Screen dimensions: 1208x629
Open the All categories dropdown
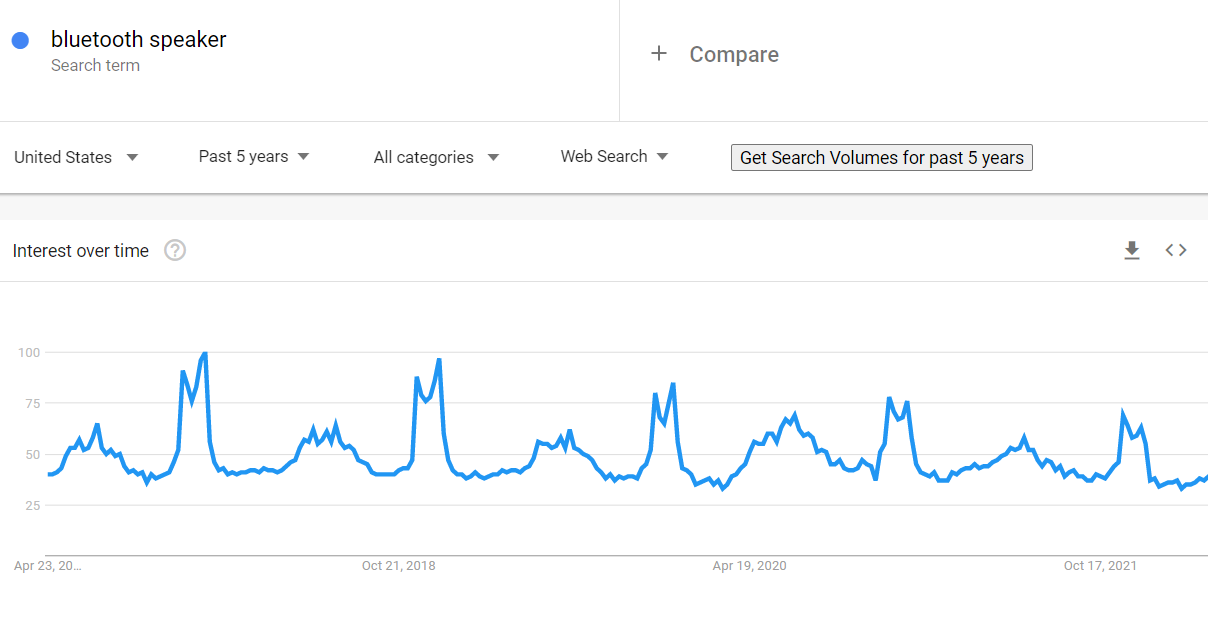tap(436, 157)
